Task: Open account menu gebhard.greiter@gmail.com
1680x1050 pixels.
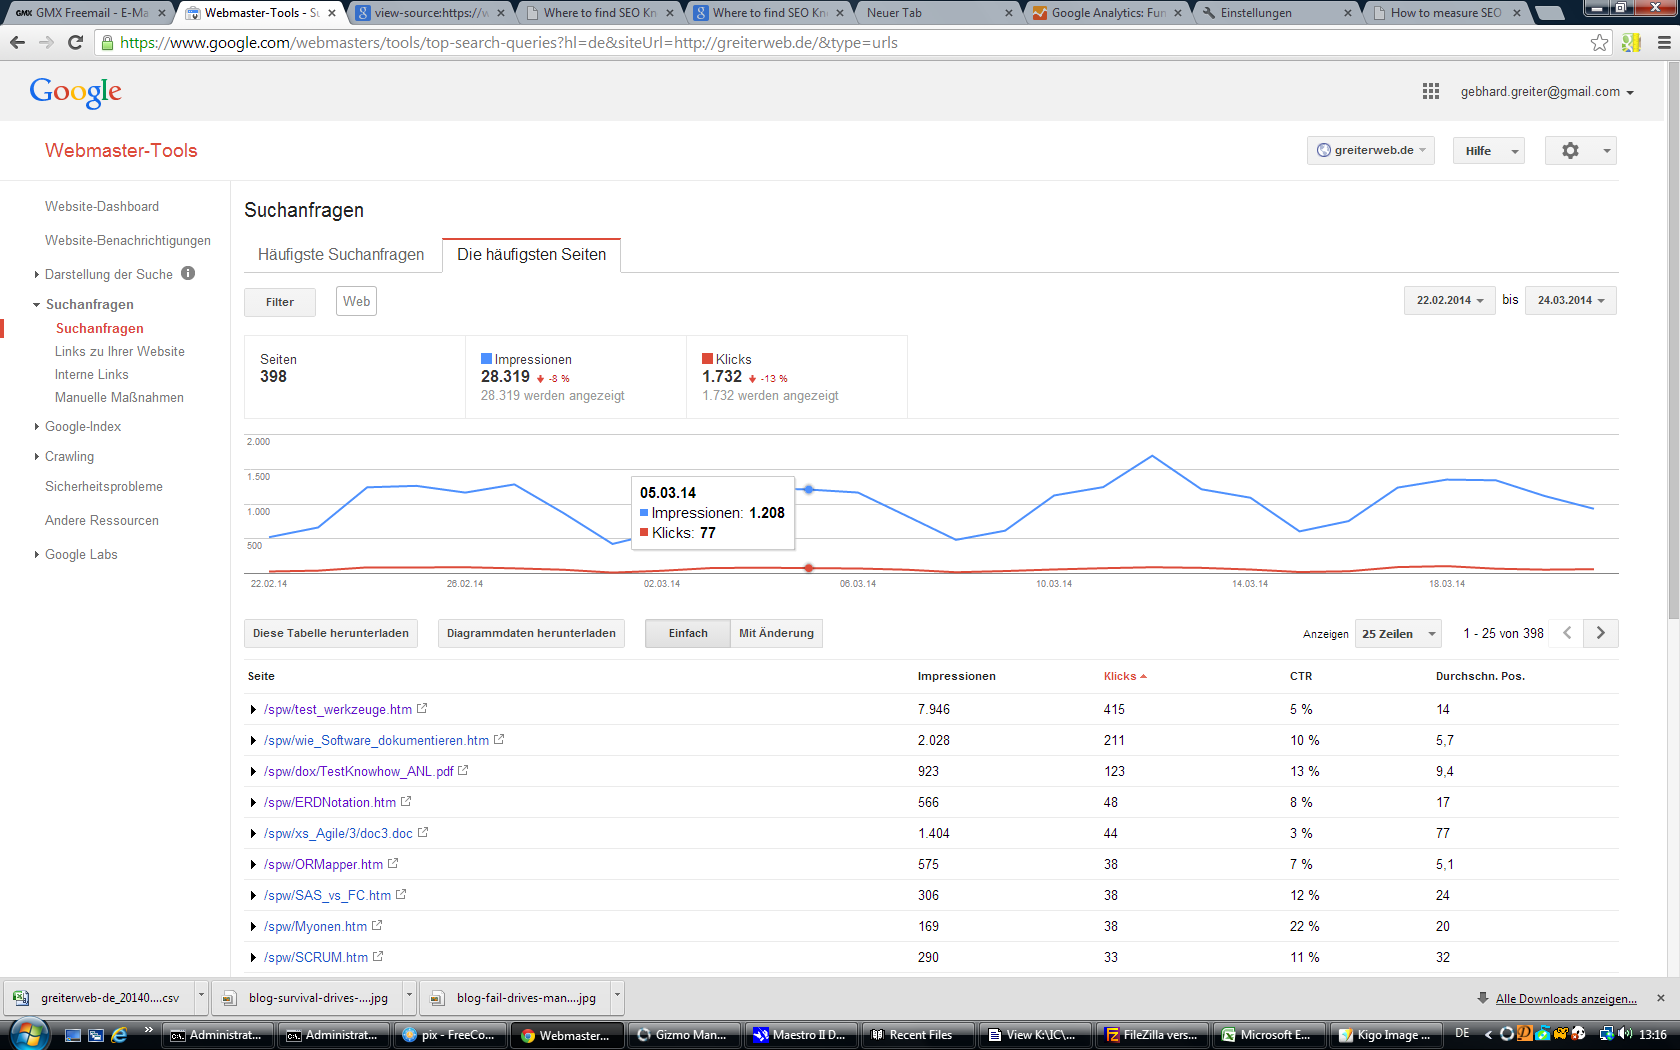Action: [x=1547, y=91]
